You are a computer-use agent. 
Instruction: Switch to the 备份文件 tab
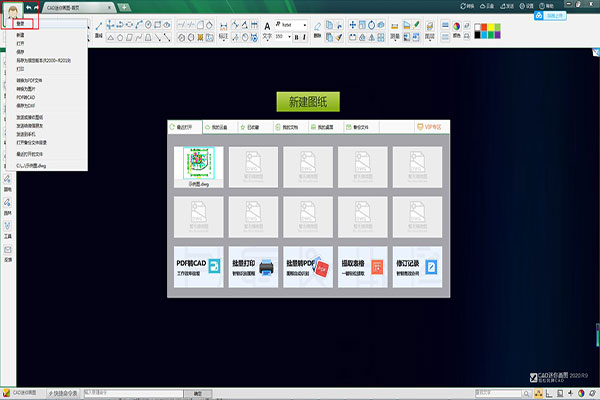coord(361,127)
